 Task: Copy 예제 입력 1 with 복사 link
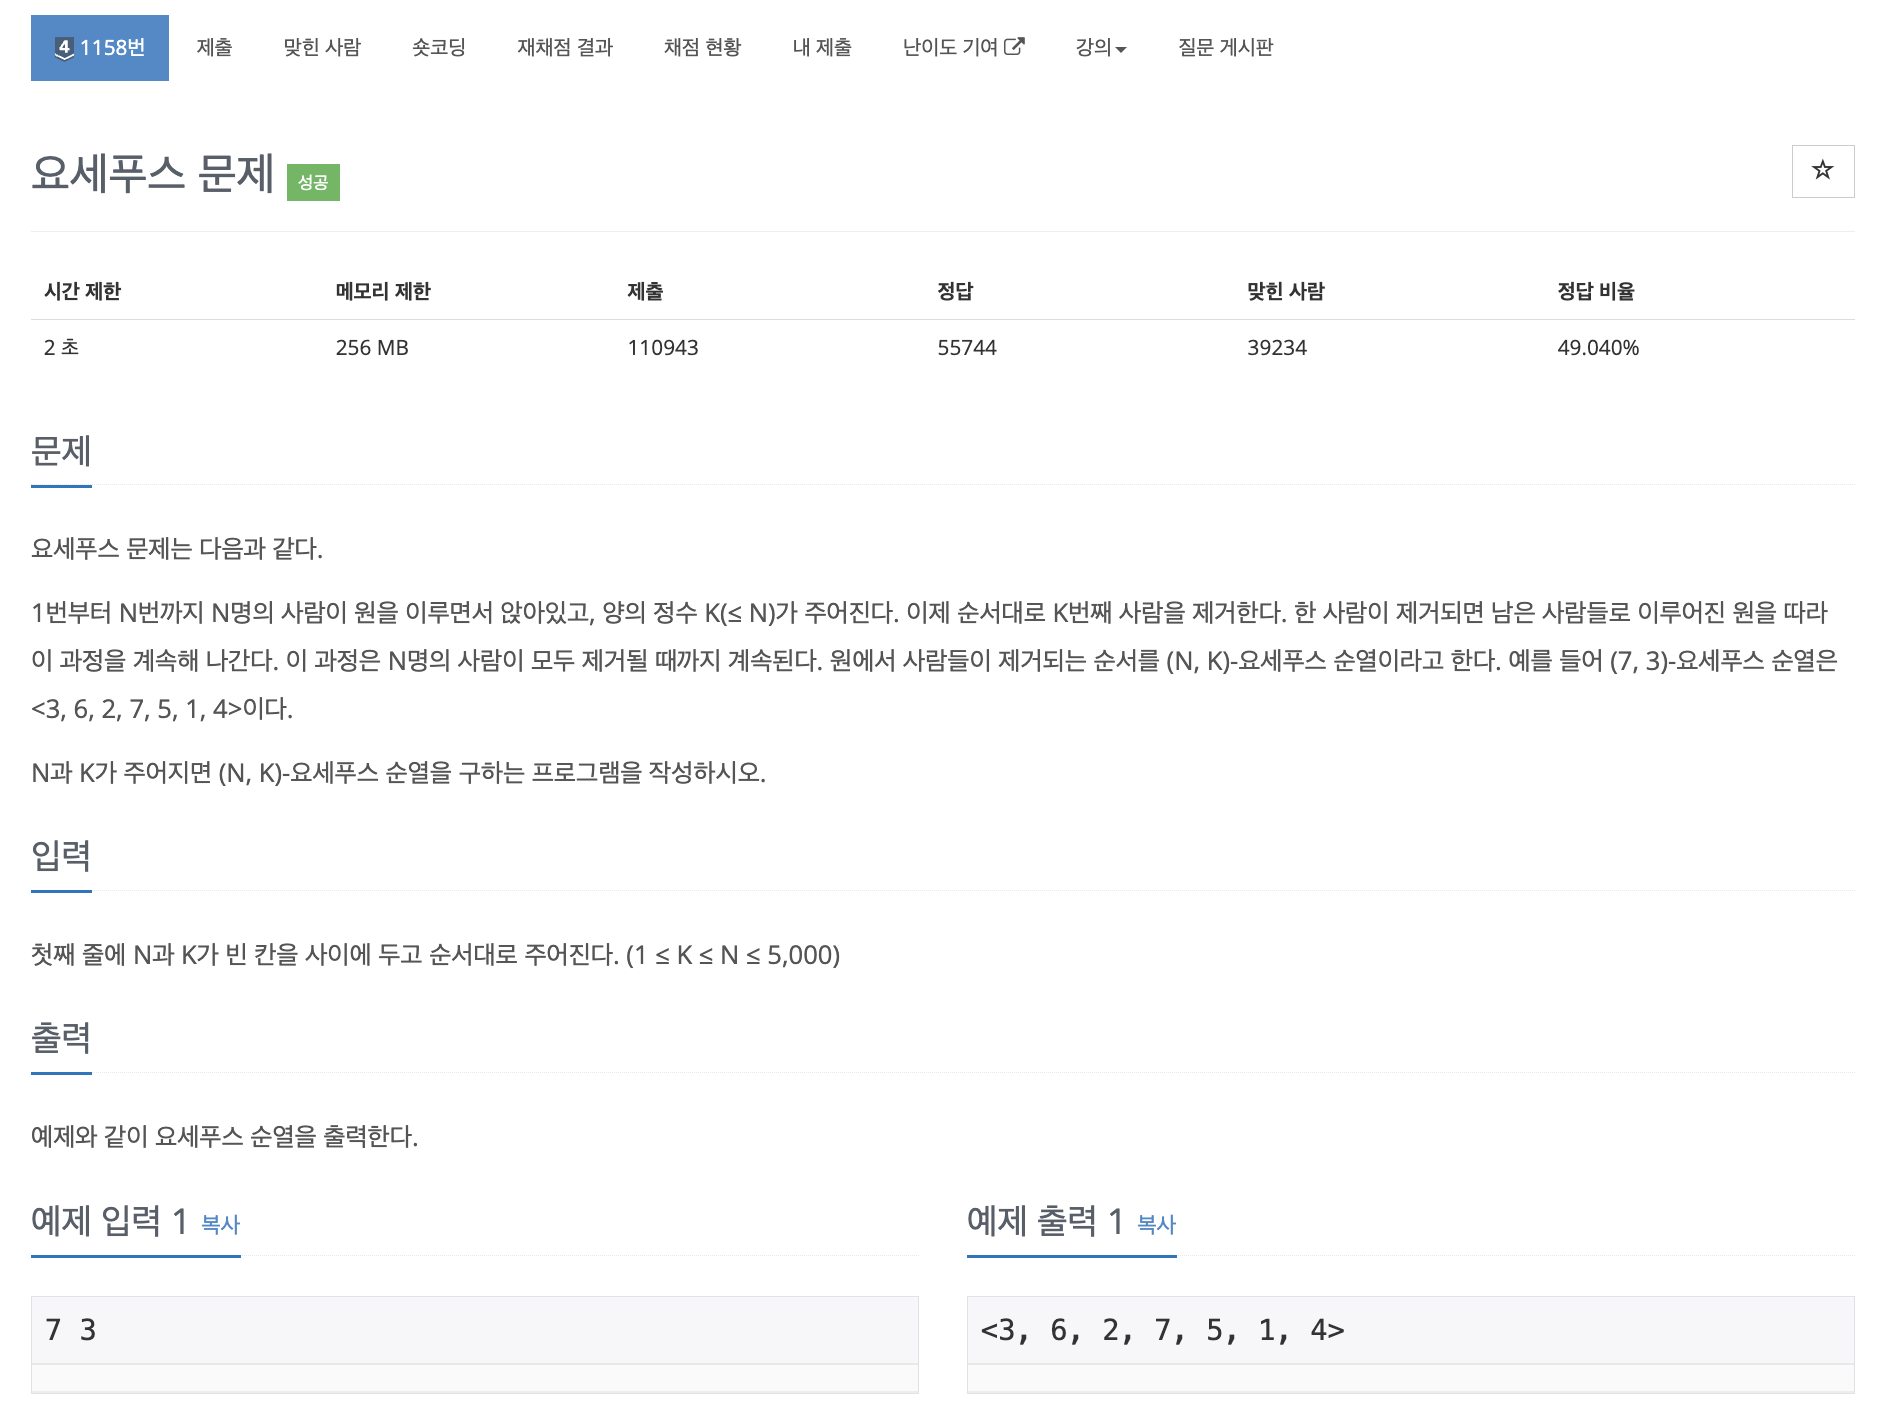[x=220, y=1224]
